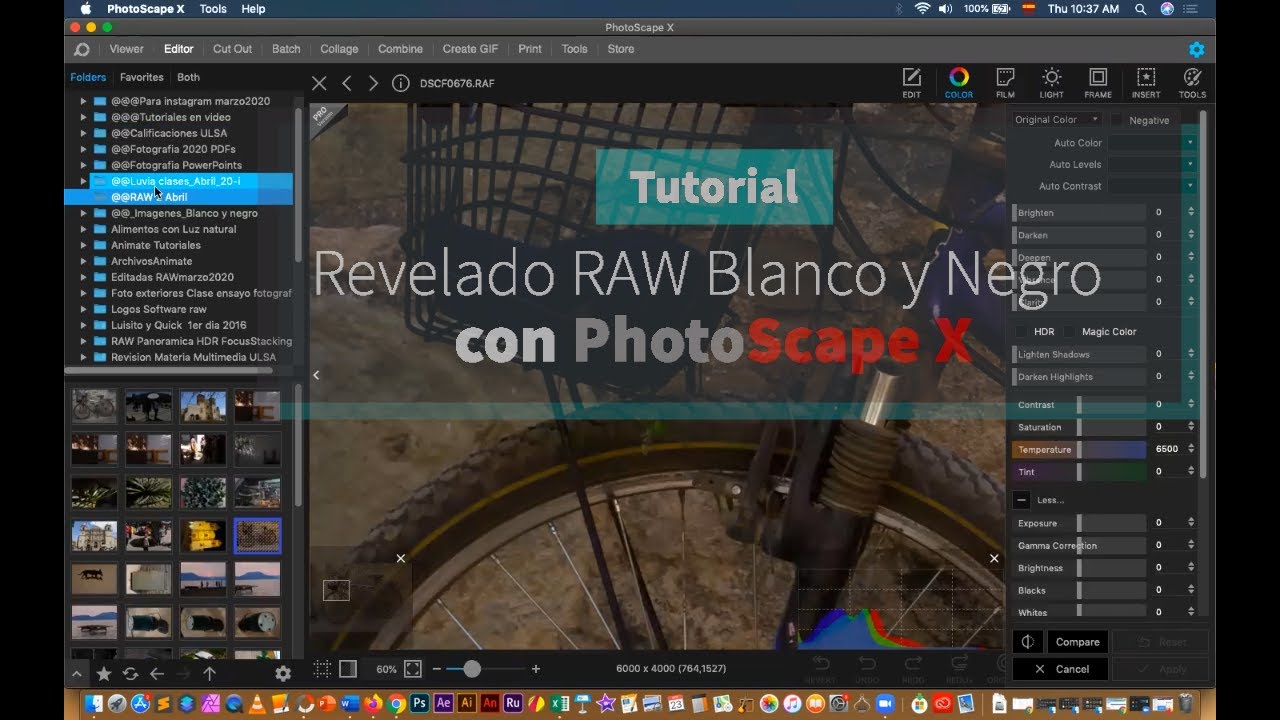Click the favorites star under the thumbnails

click(x=104, y=674)
